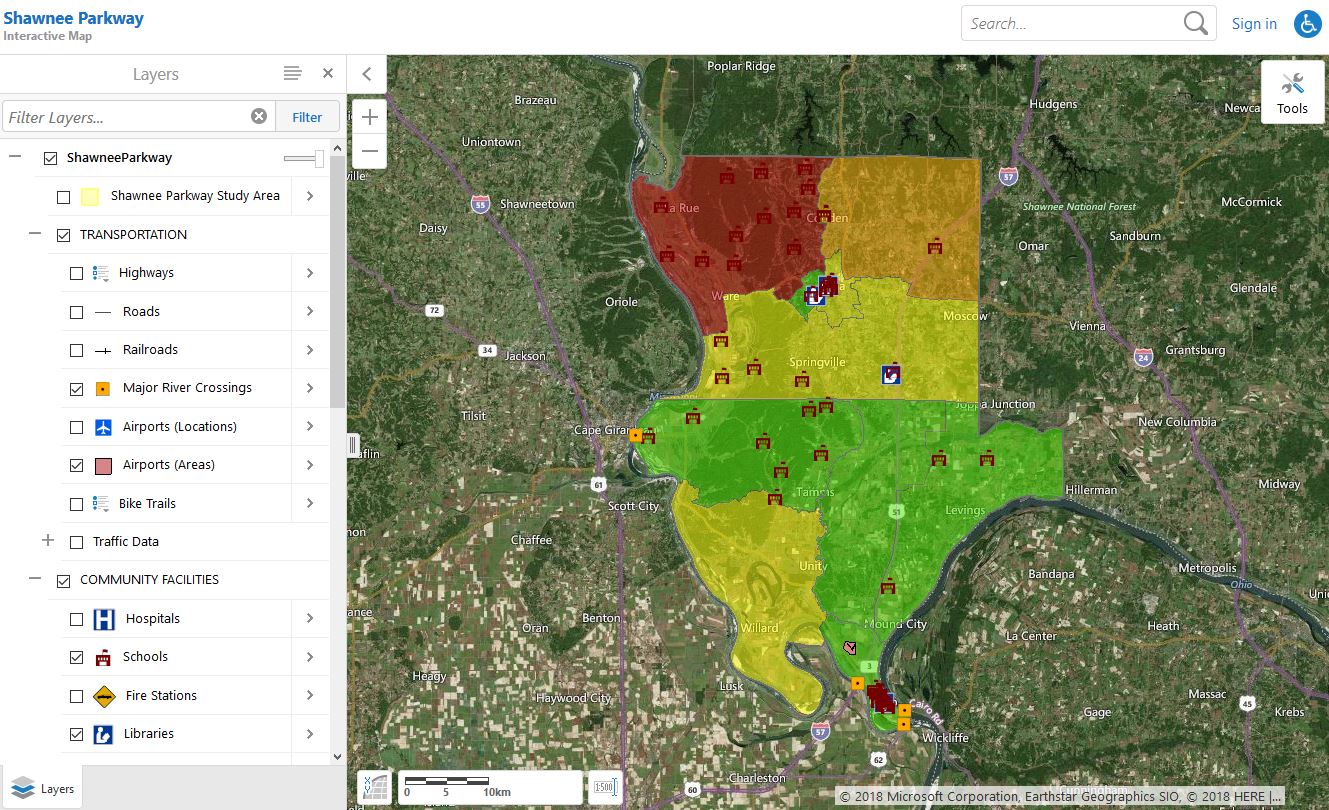
Task: Zoom out on the map
Action: click(x=370, y=151)
